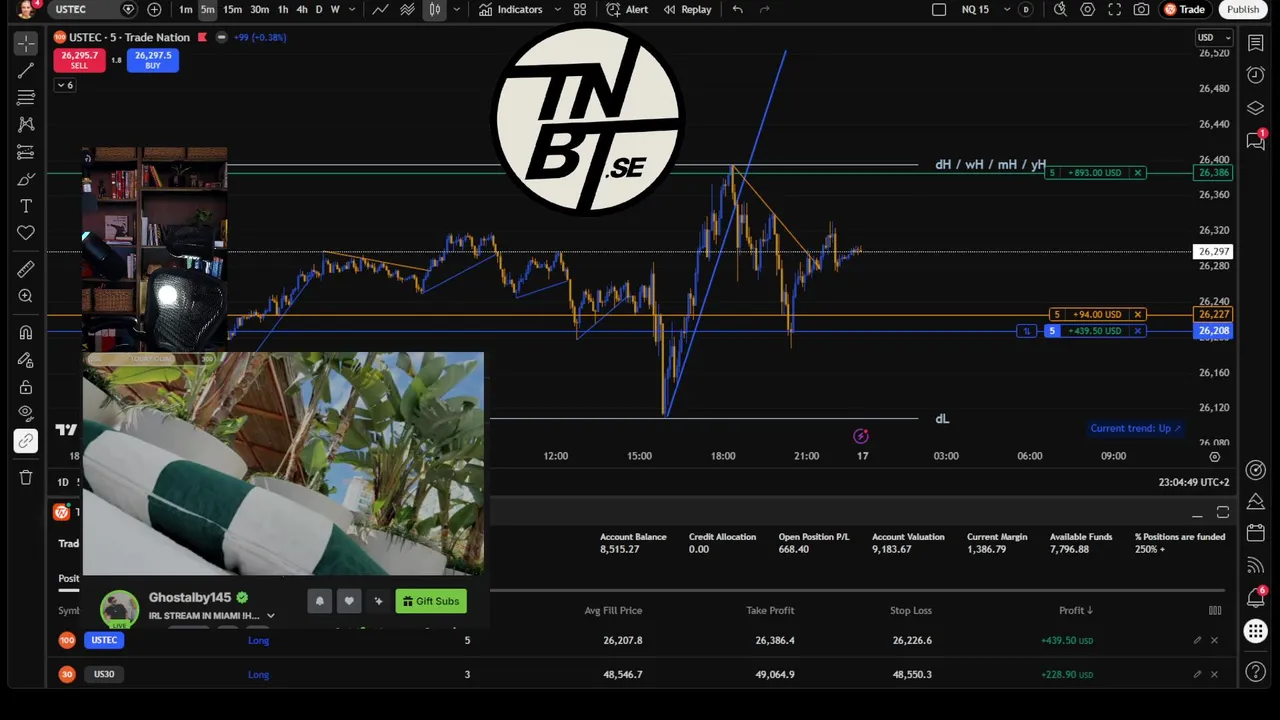Open the chats panel icon

[1256, 141]
